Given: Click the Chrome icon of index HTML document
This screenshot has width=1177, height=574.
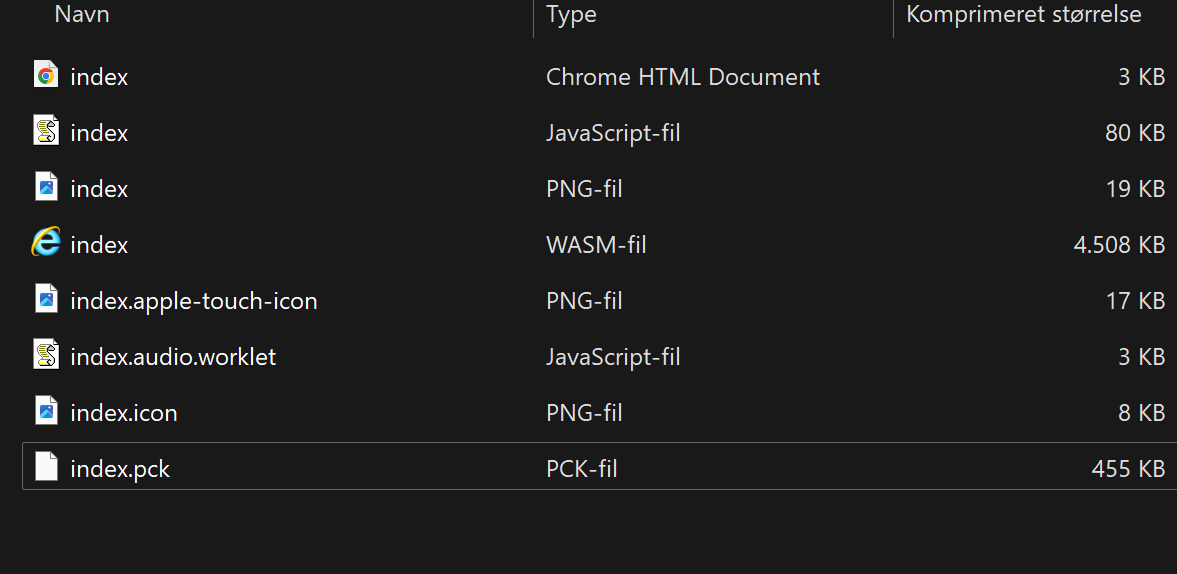Looking at the screenshot, I should (x=46, y=75).
